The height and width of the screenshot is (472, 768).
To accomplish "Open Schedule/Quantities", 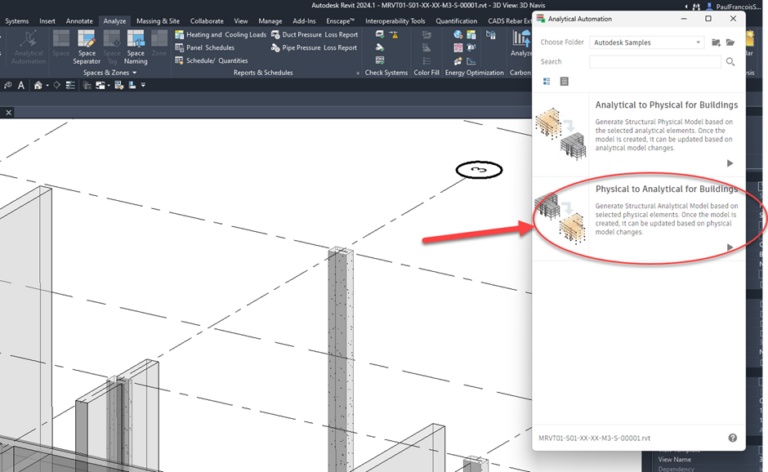I will pos(212,61).
